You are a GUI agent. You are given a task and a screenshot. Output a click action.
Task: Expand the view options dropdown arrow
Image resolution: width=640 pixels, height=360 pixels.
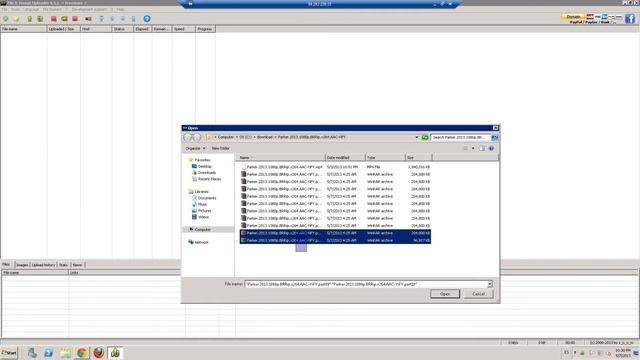[473, 149]
